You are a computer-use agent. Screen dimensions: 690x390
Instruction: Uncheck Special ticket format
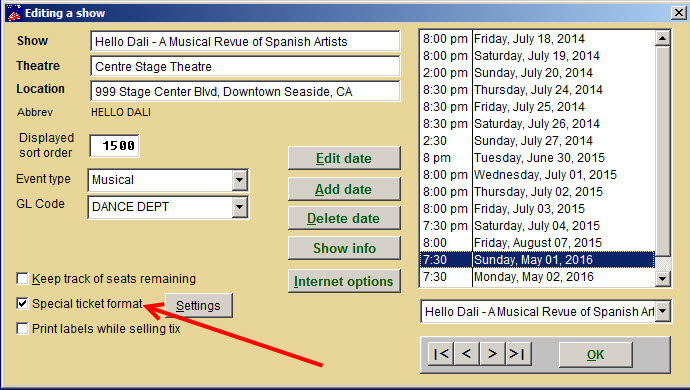click(x=22, y=303)
